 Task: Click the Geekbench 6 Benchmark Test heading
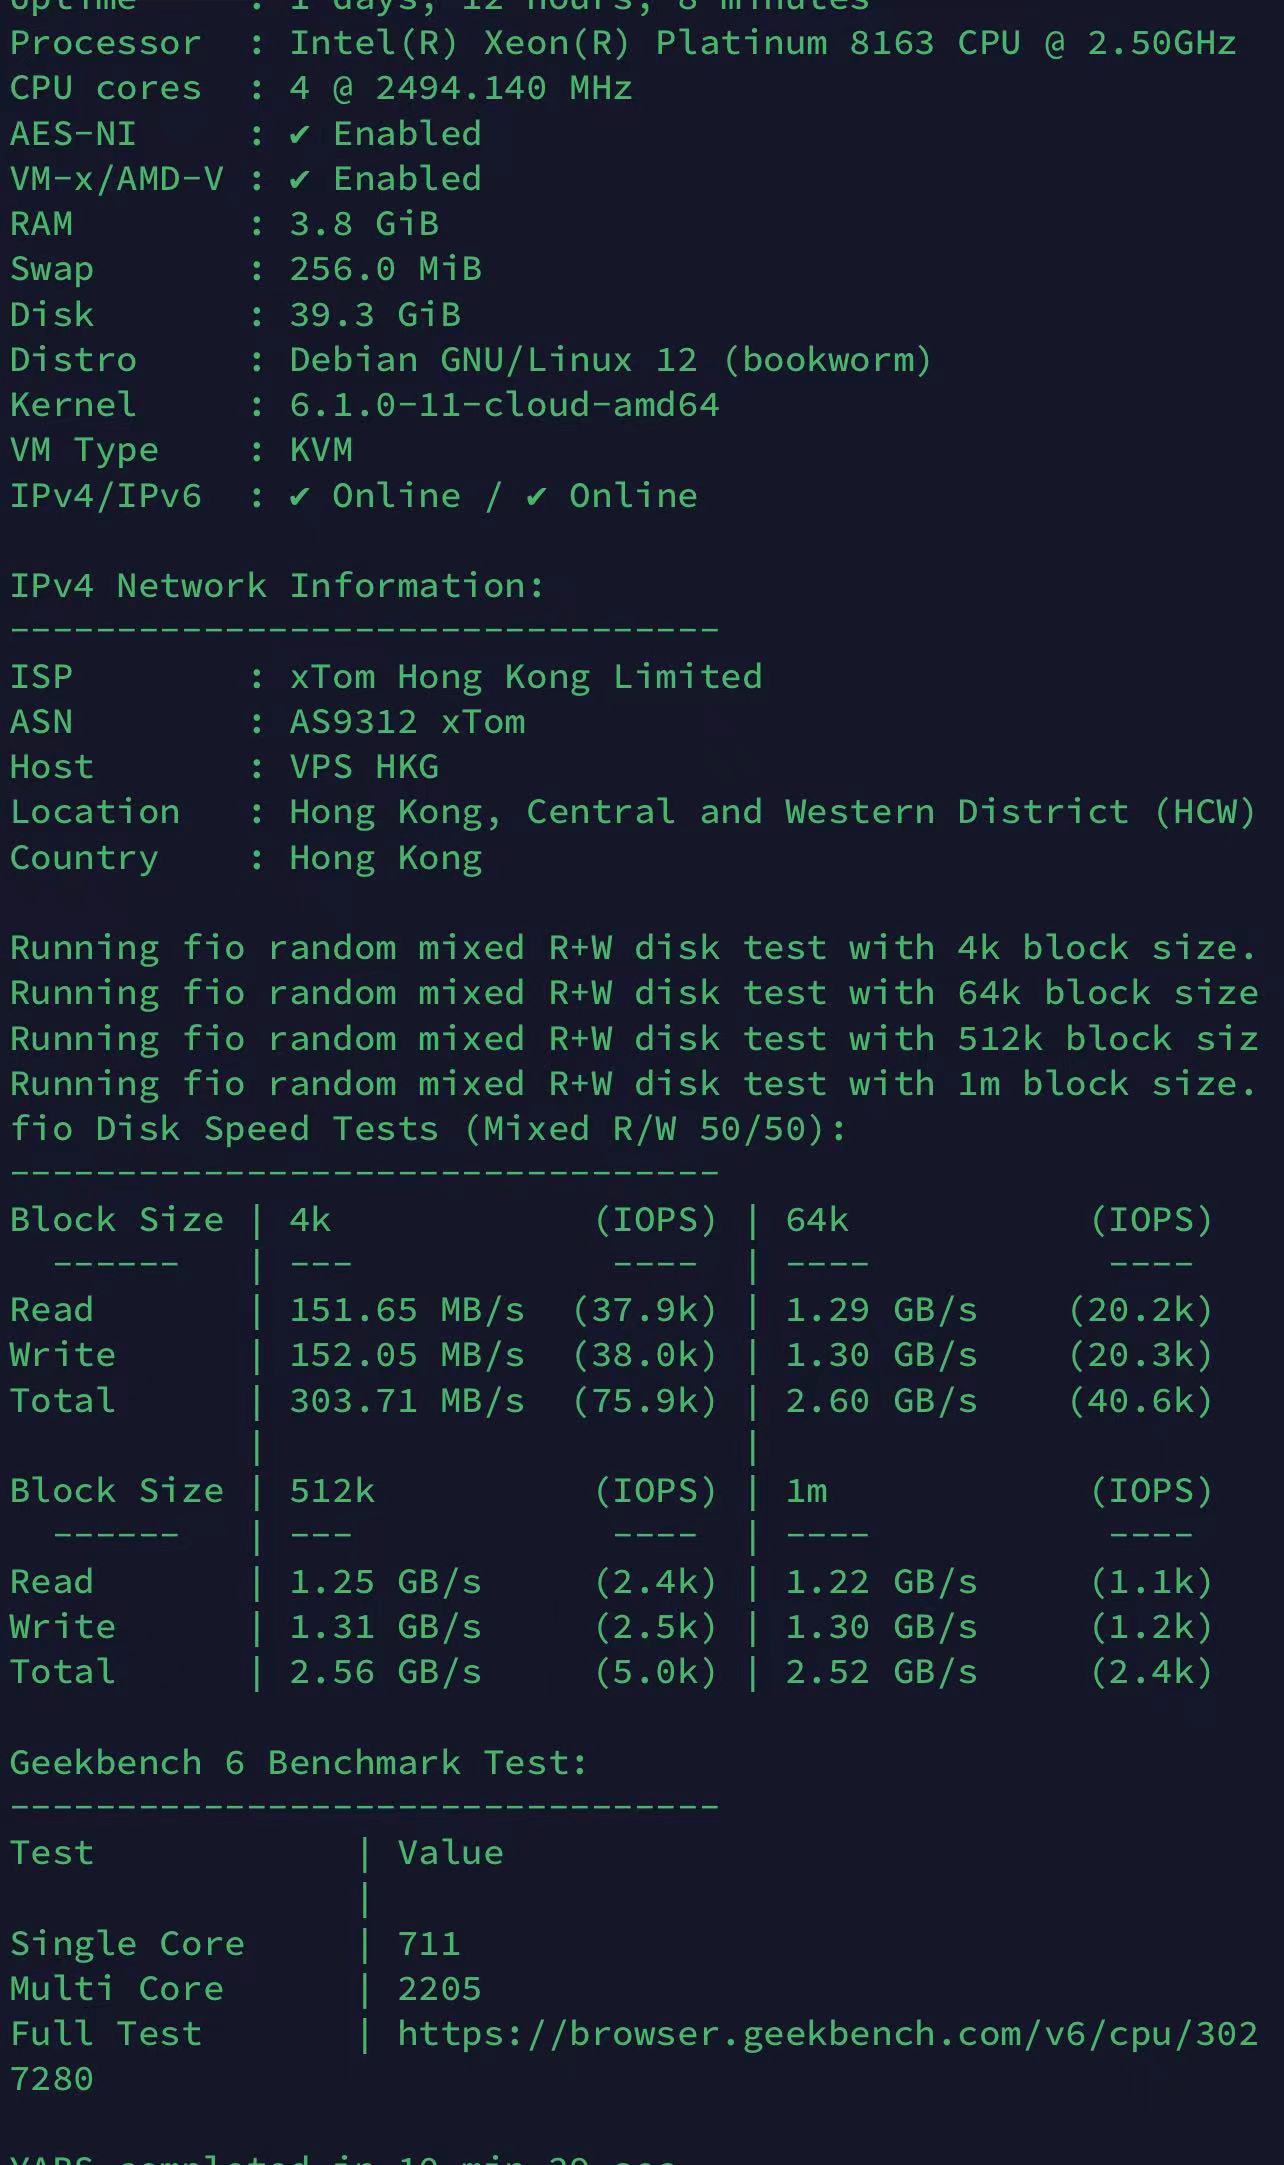tap(298, 1762)
